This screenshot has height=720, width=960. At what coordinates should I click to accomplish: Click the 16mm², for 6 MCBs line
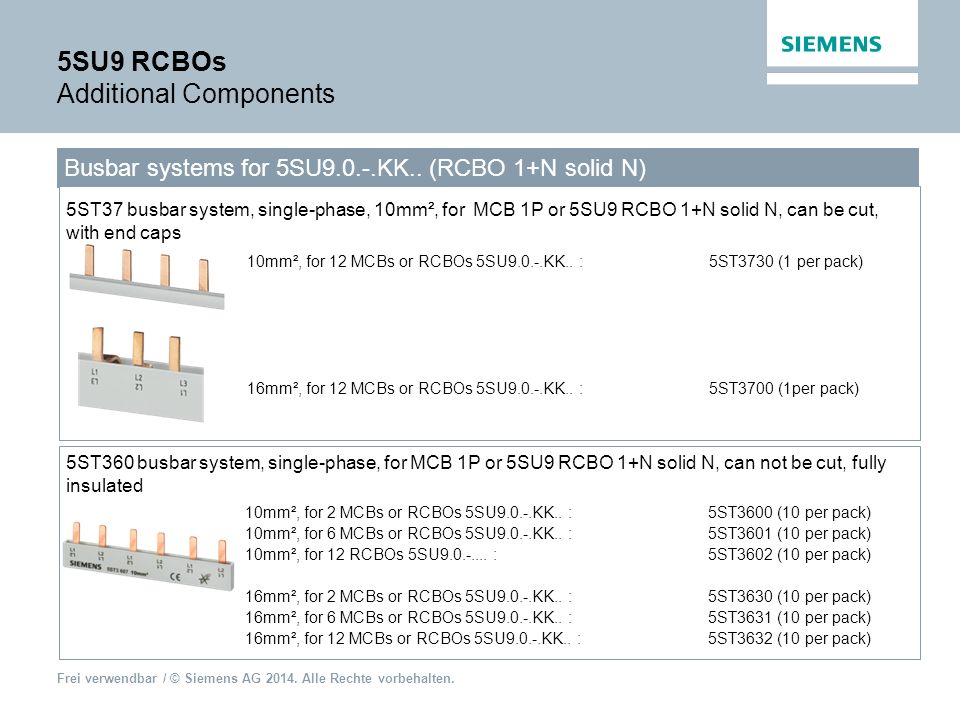tap(408, 617)
